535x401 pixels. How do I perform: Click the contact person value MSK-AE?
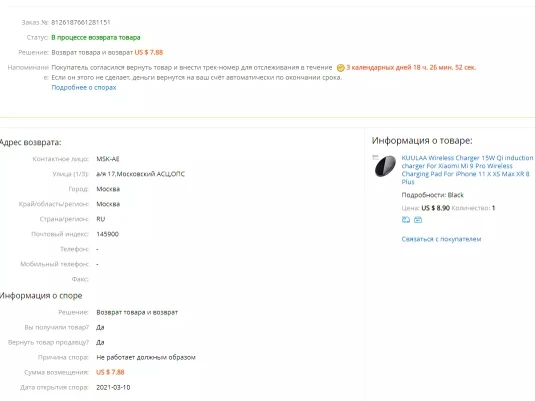pyautogui.click(x=108, y=159)
